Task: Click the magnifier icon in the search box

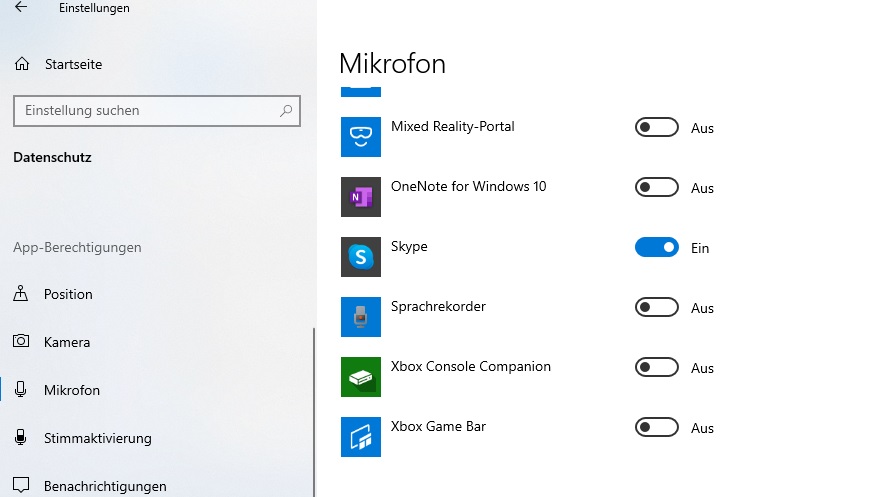Action: 286,111
